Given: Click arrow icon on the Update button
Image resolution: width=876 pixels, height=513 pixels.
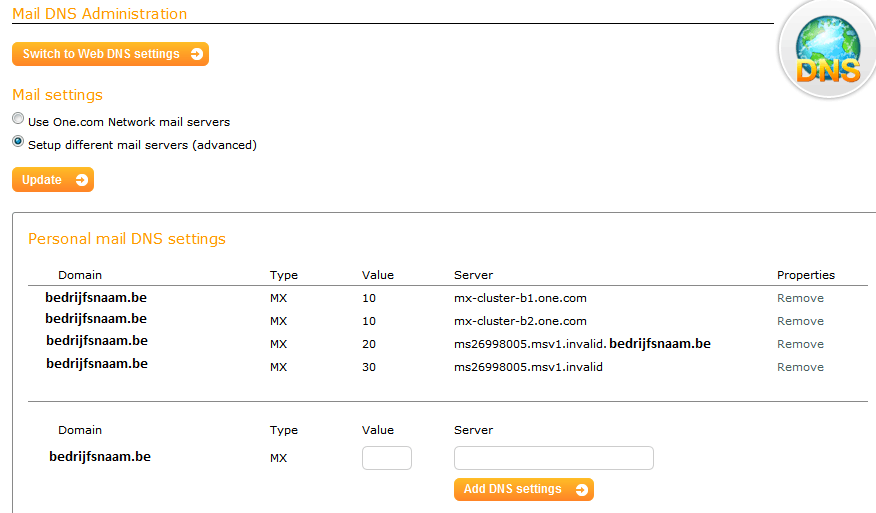Looking at the screenshot, I should (82, 180).
